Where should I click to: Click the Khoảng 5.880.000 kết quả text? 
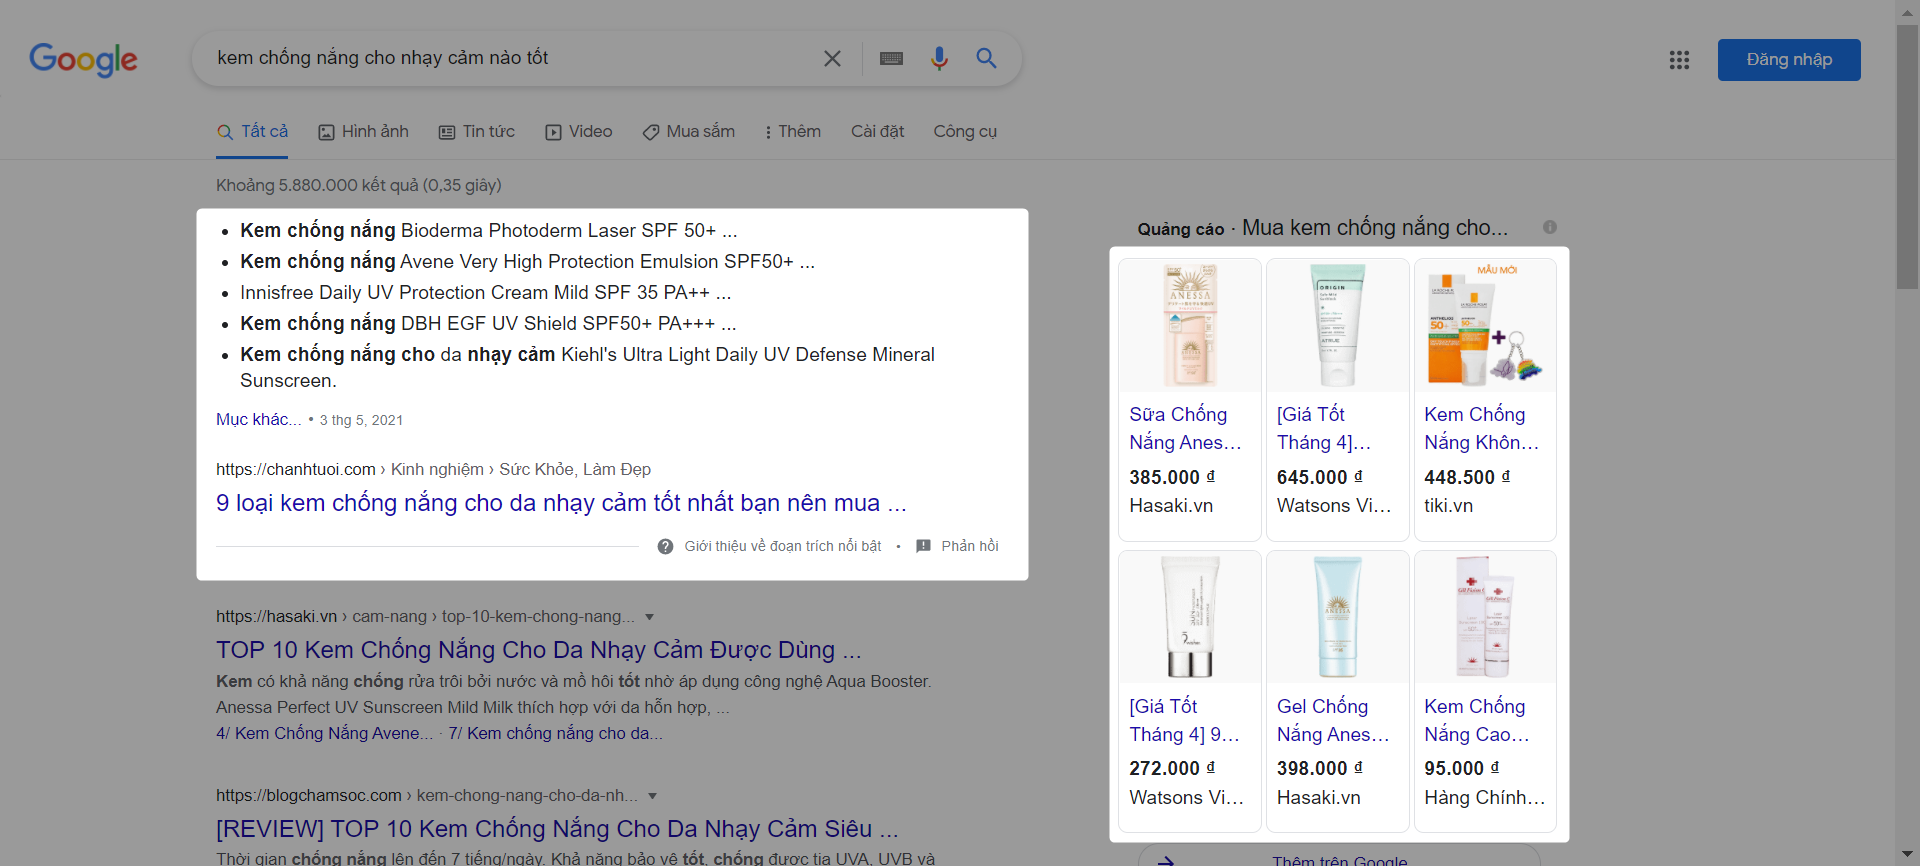pyautogui.click(x=359, y=186)
